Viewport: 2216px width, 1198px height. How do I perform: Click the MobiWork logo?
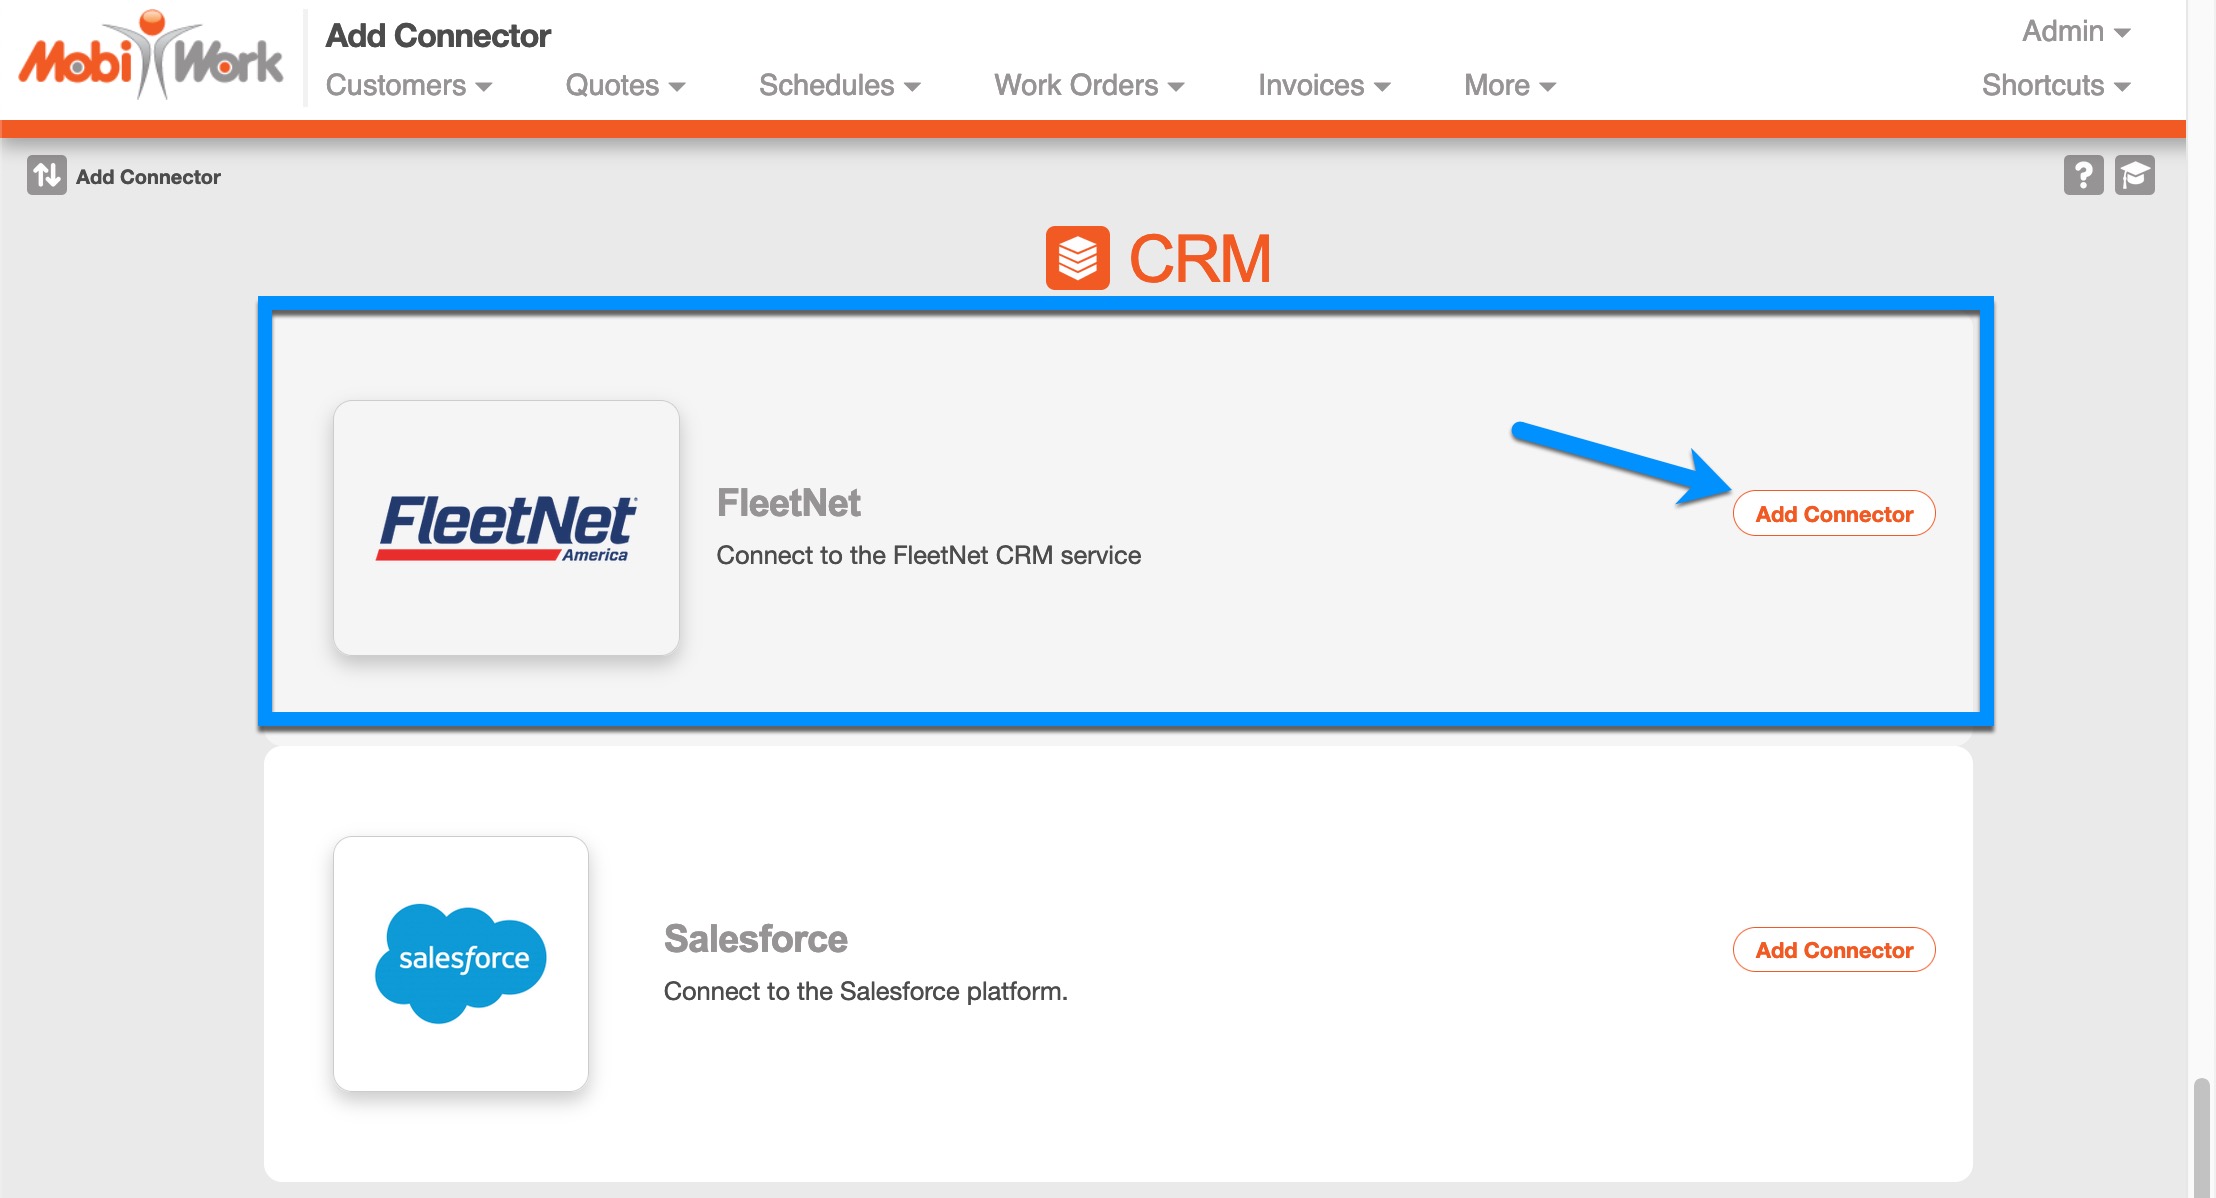tap(151, 57)
